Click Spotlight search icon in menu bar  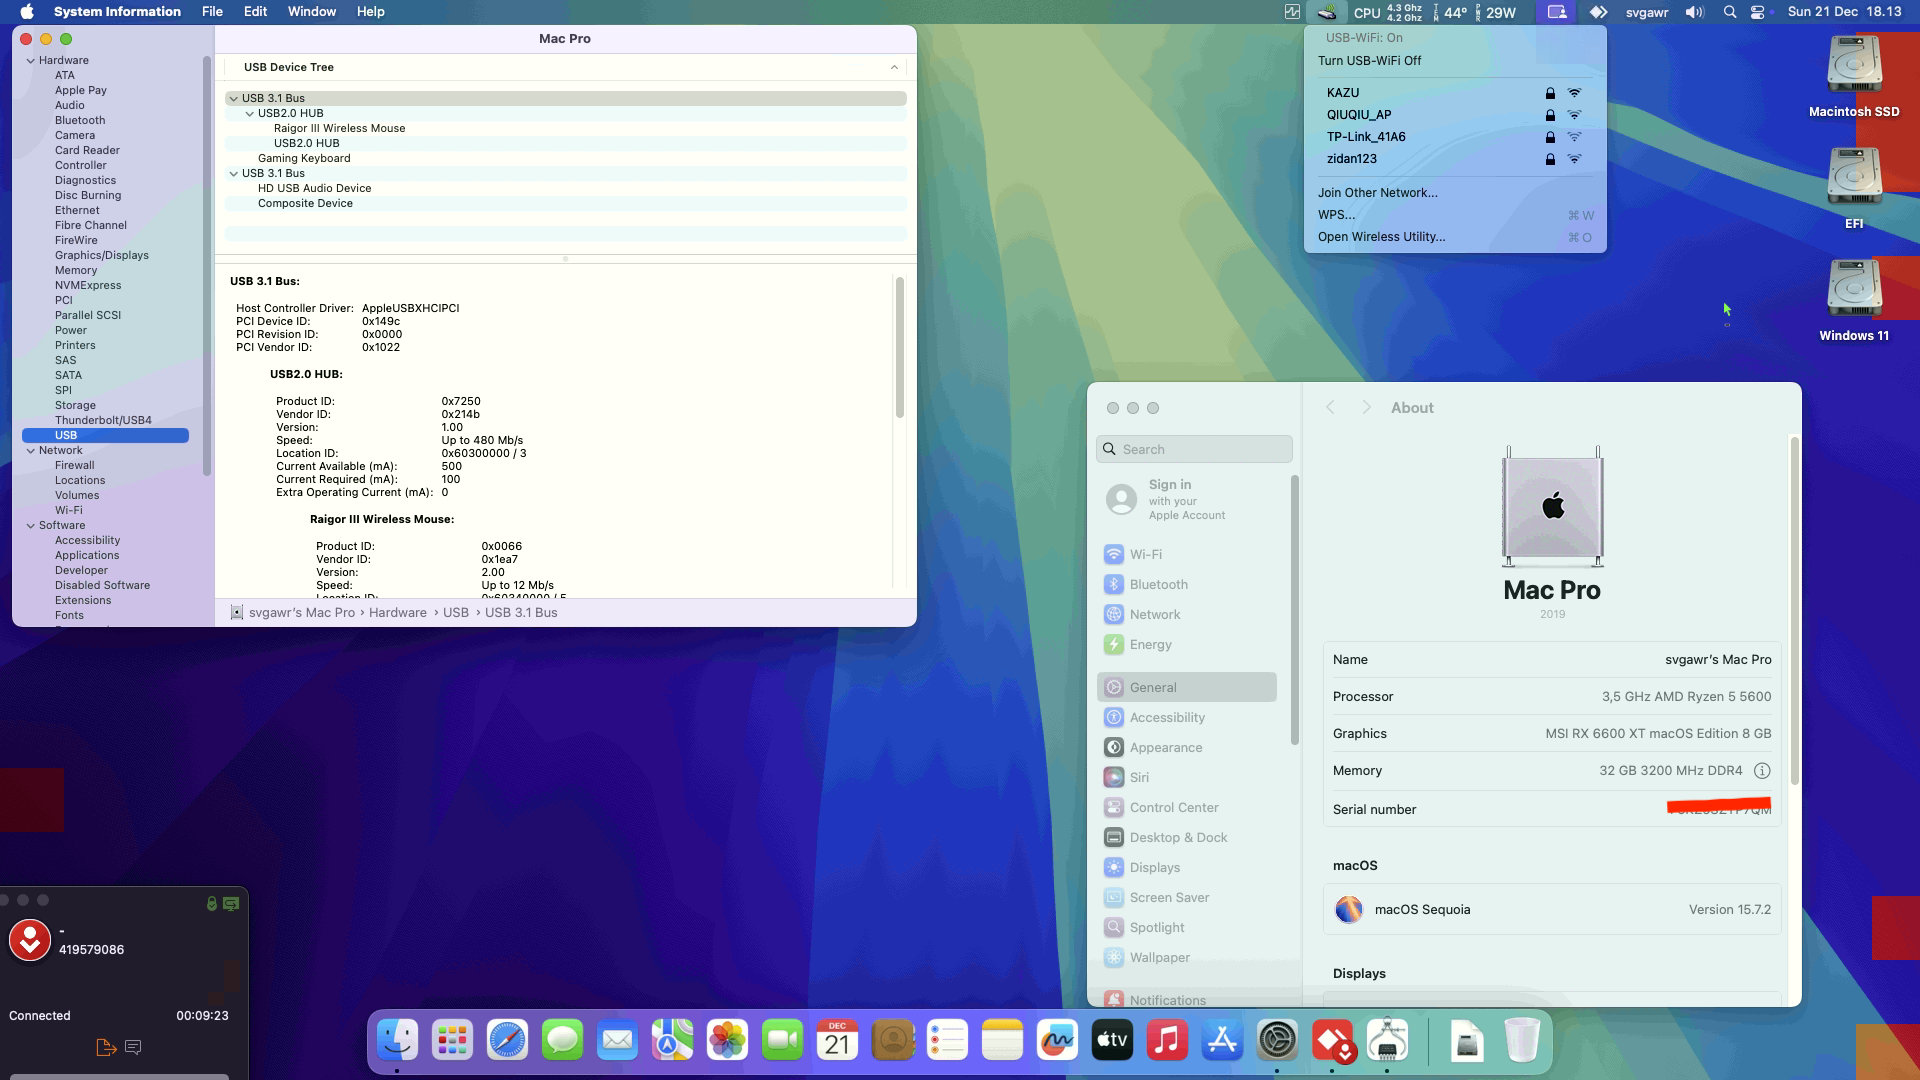pos(1730,12)
